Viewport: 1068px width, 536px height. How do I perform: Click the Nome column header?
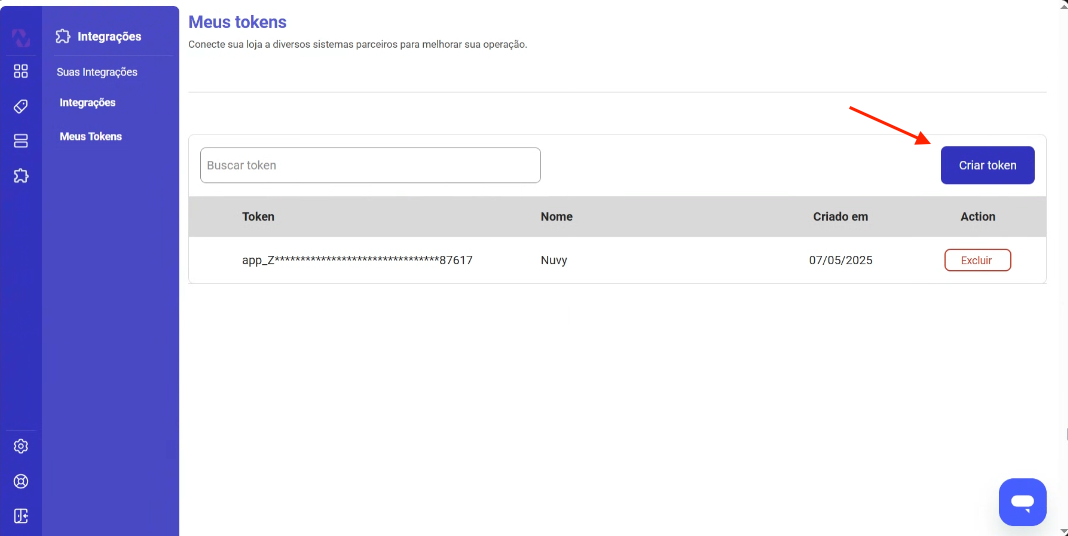click(556, 216)
